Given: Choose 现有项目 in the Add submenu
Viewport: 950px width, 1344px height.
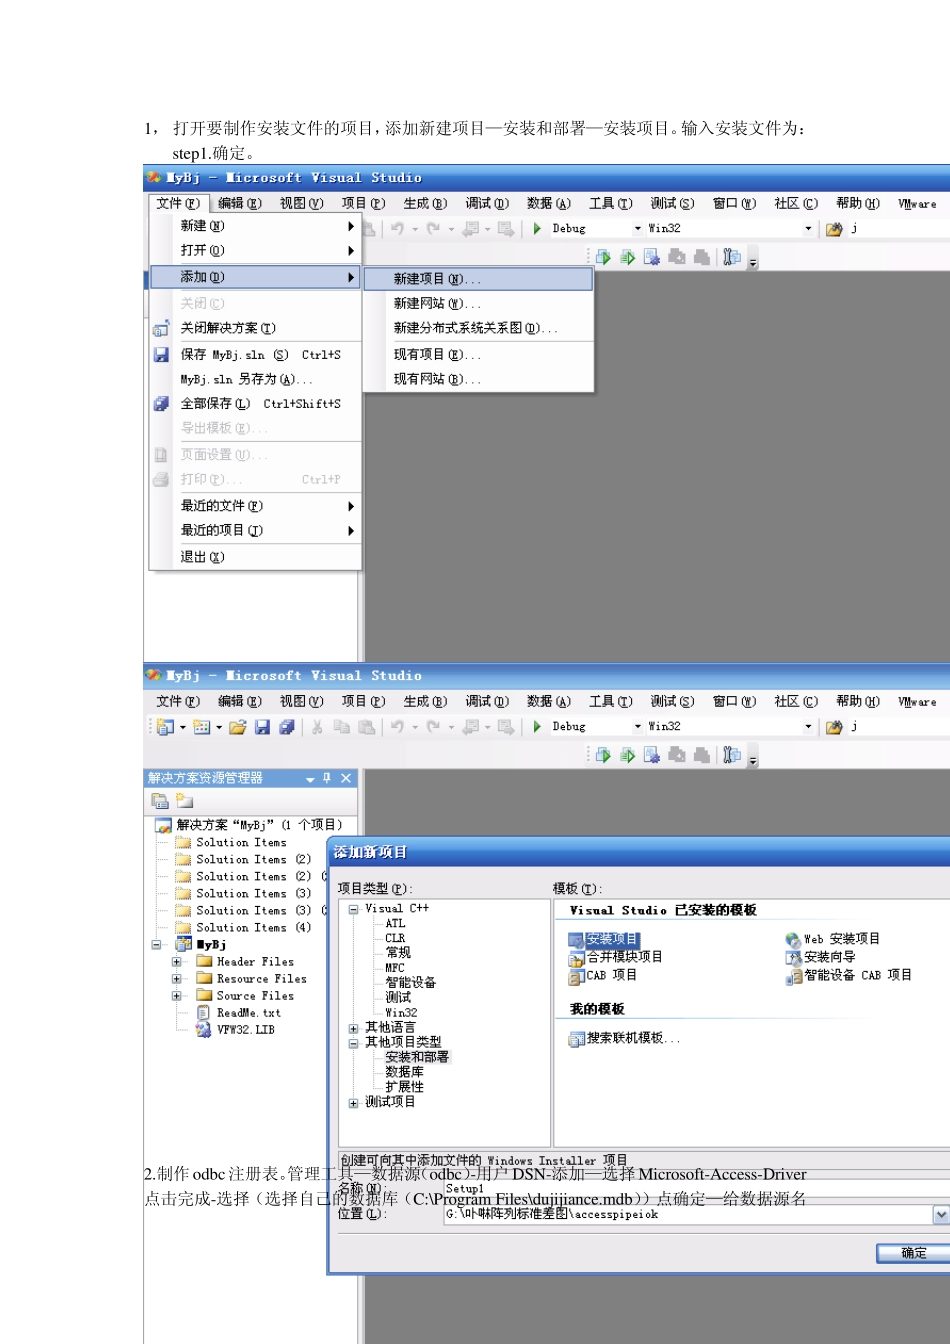Looking at the screenshot, I should [478, 354].
